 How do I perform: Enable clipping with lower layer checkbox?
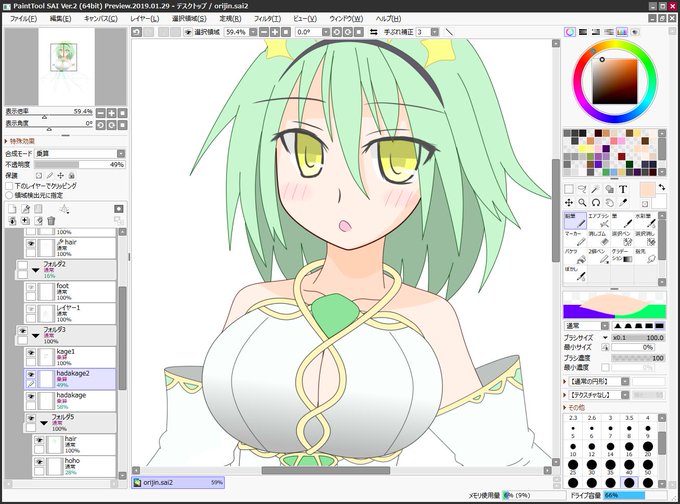click(x=9, y=186)
